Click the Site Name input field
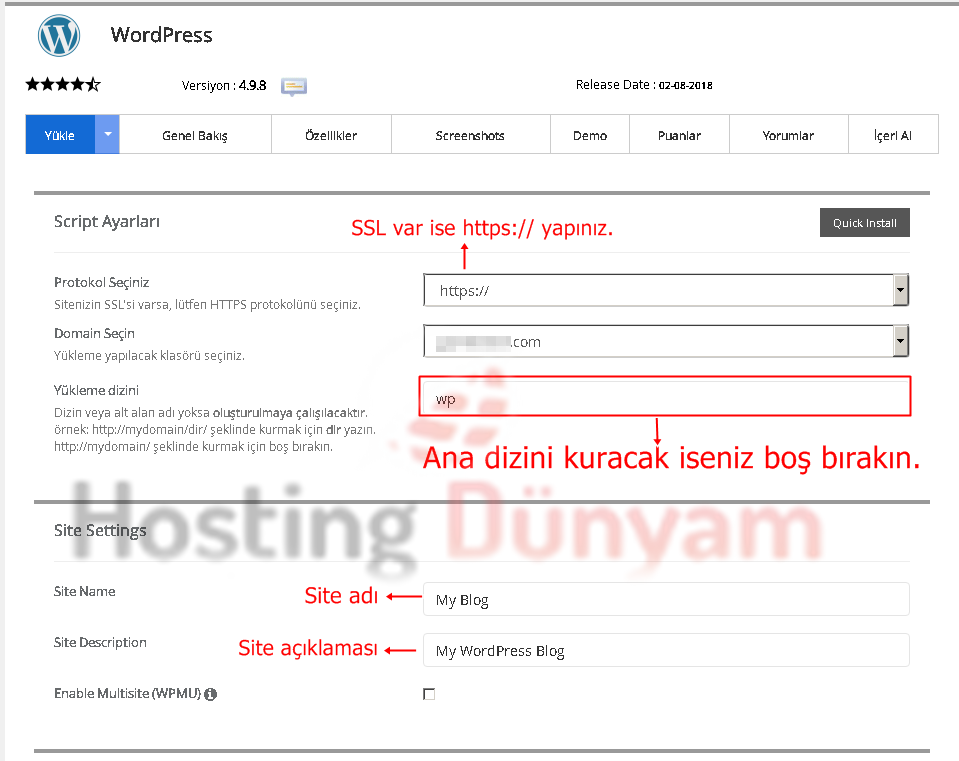The height and width of the screenshot is (761, 959). pos(666,599)
